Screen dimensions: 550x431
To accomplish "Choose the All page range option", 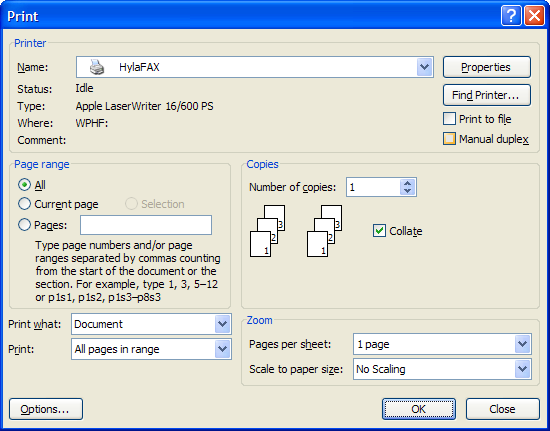I will click(24, 184).
